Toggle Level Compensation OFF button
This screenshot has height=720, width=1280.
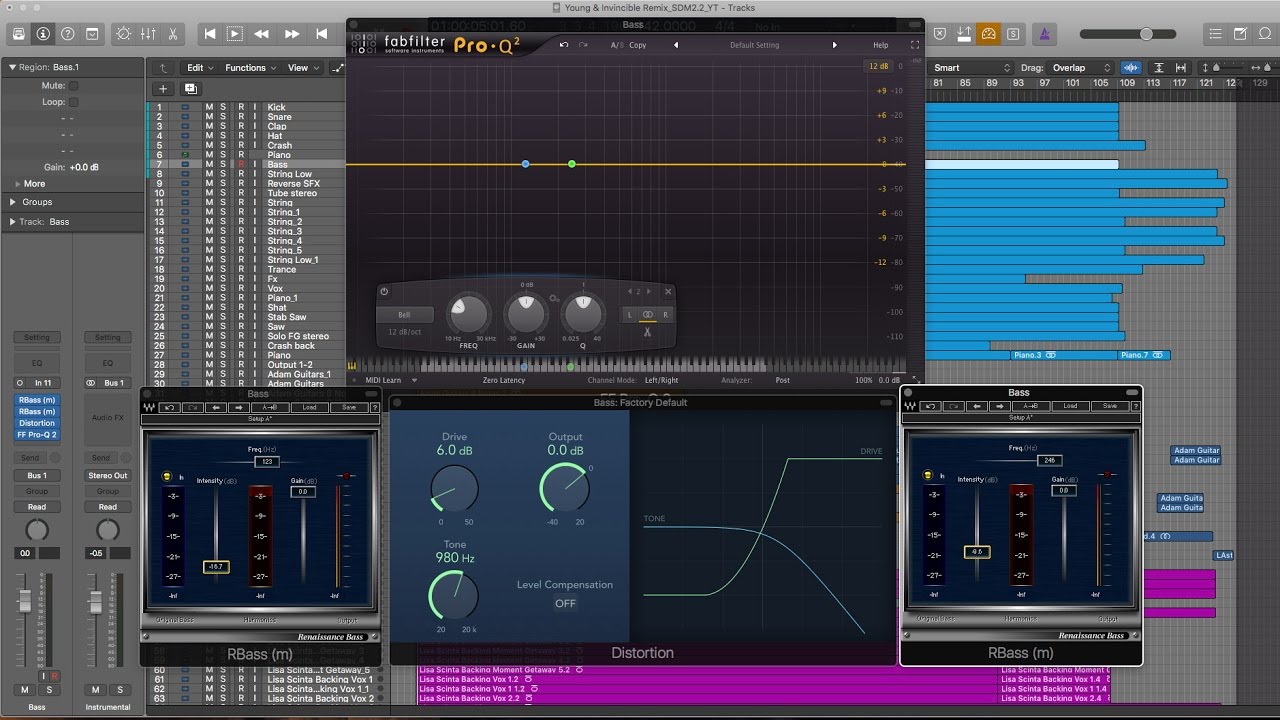point(565,603)
